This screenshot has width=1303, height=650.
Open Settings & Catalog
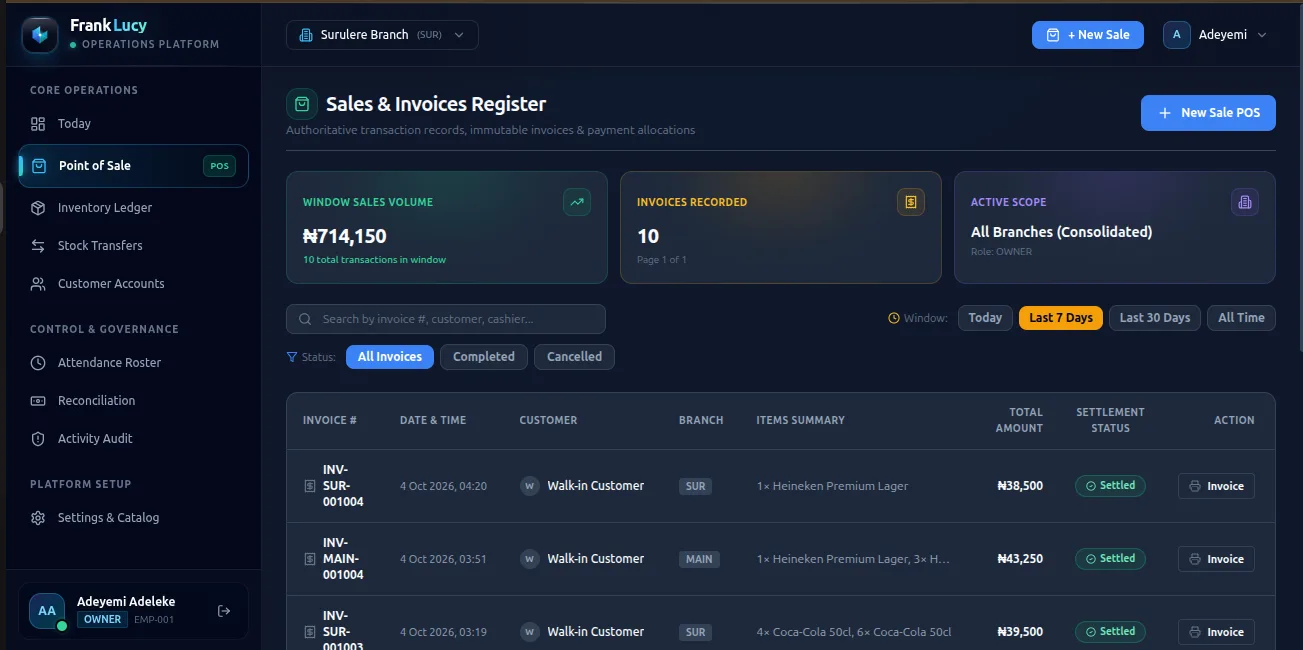point(133,518)
